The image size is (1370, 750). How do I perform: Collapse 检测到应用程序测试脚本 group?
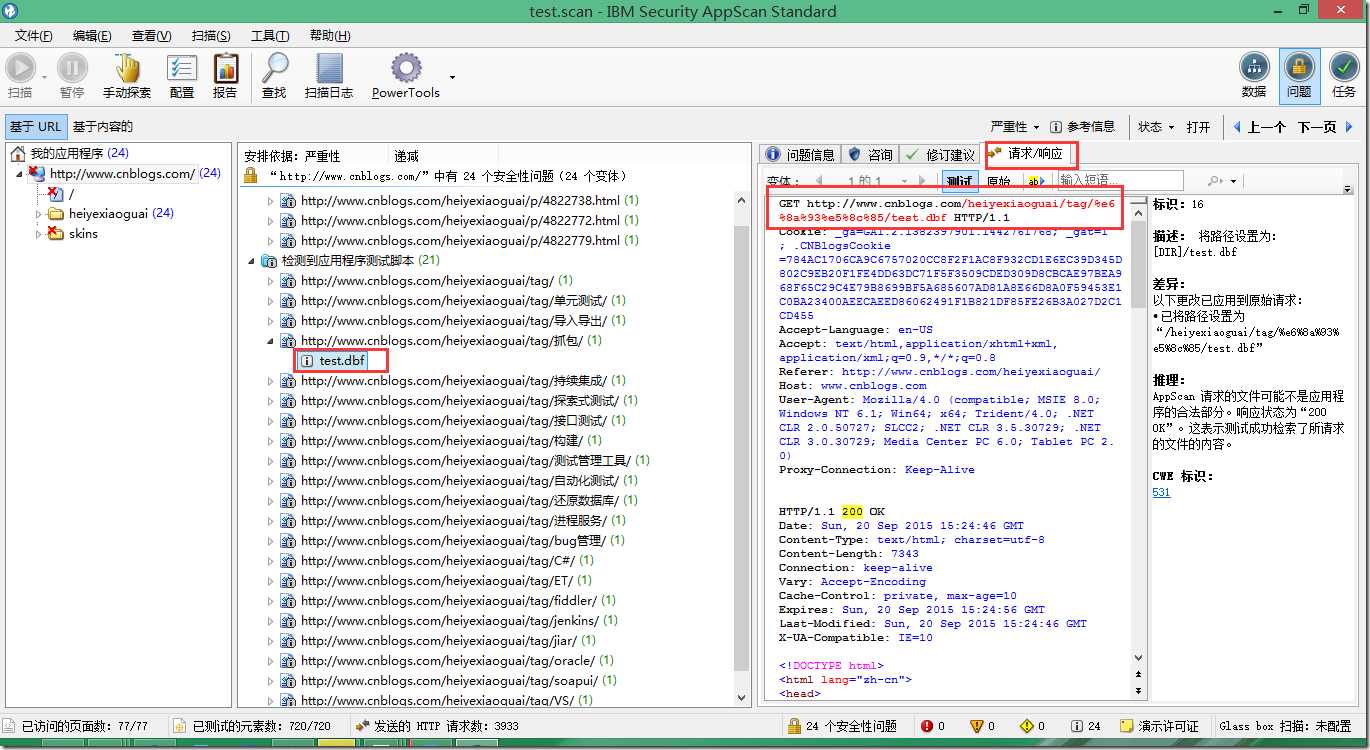pyautogui.click(x=250, y=261)
